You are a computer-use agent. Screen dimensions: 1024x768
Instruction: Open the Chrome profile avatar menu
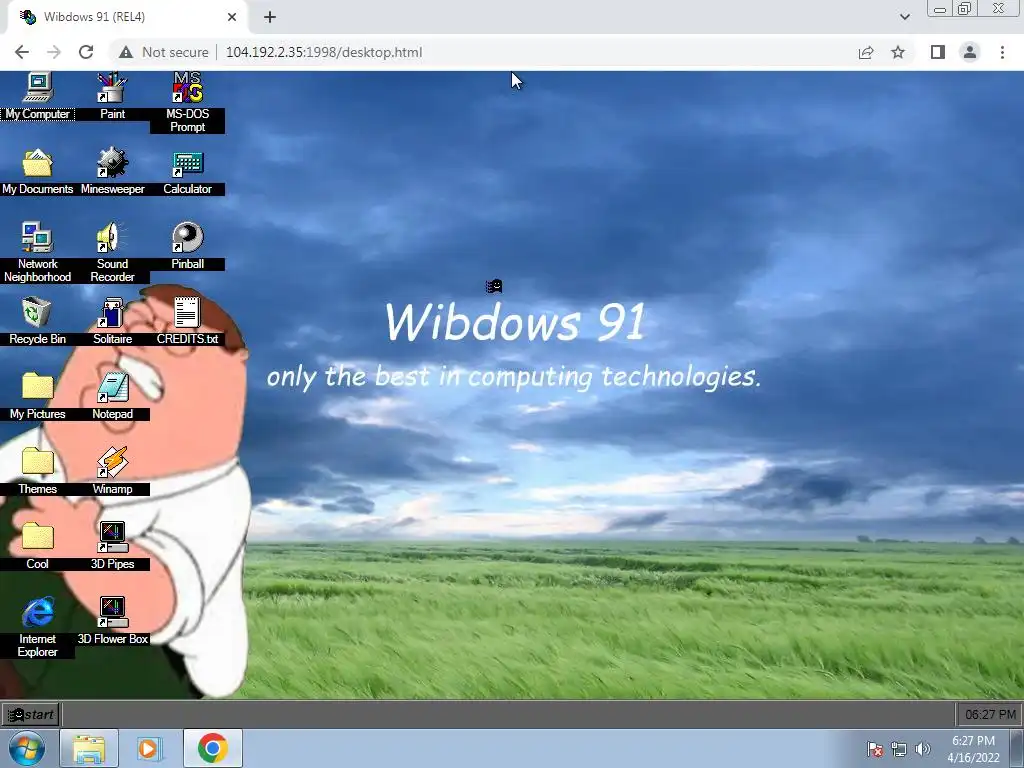point(970,52)
